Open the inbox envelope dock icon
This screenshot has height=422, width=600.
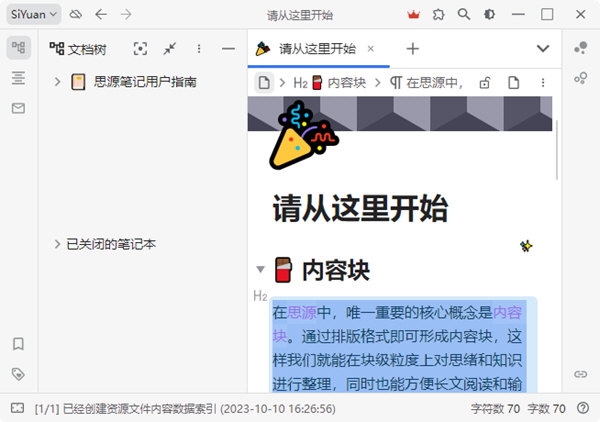coord(18,108)
